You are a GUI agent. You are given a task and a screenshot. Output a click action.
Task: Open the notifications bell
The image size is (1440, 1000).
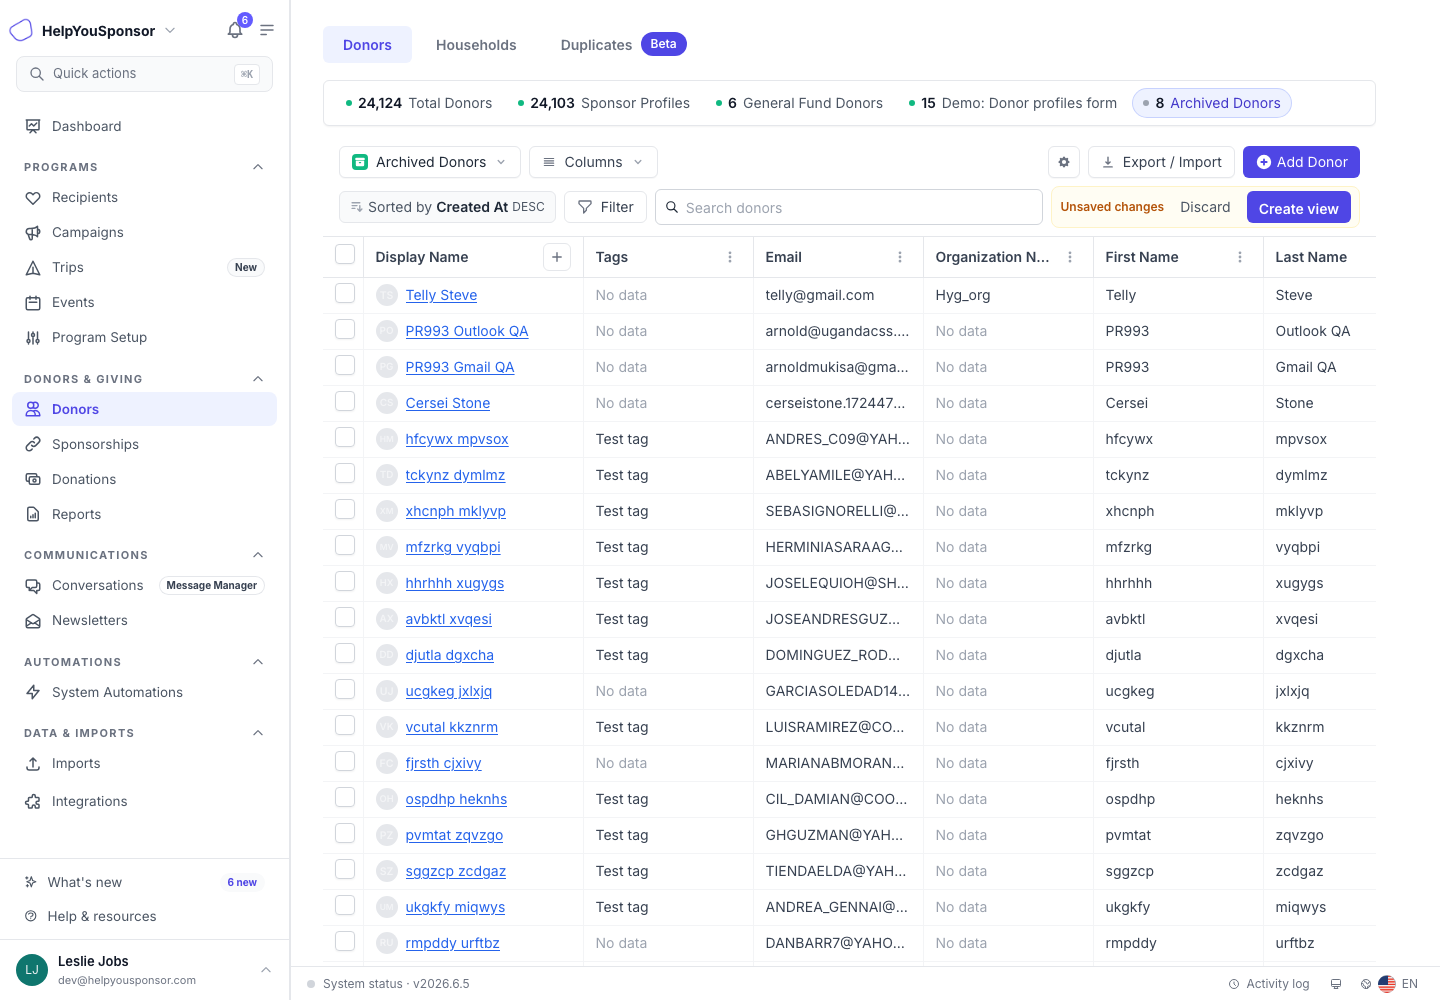235,30
